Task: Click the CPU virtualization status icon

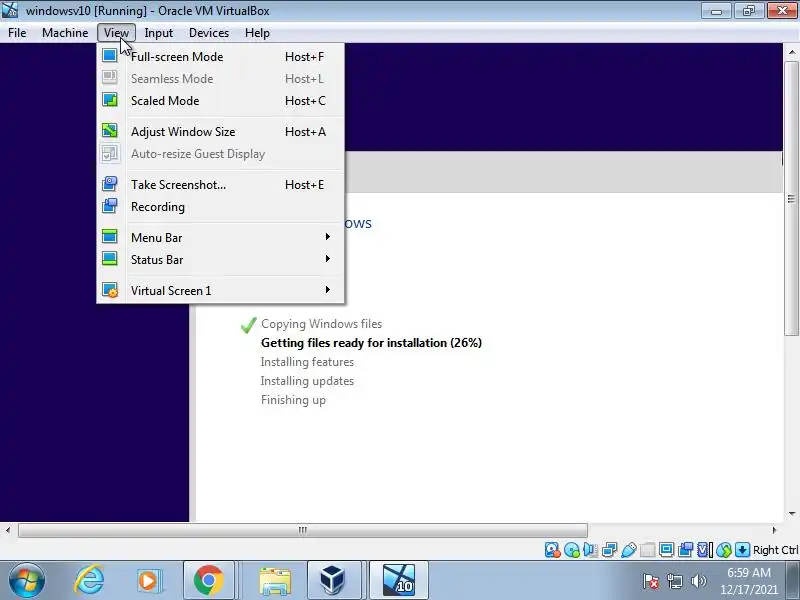Action: 704,549
